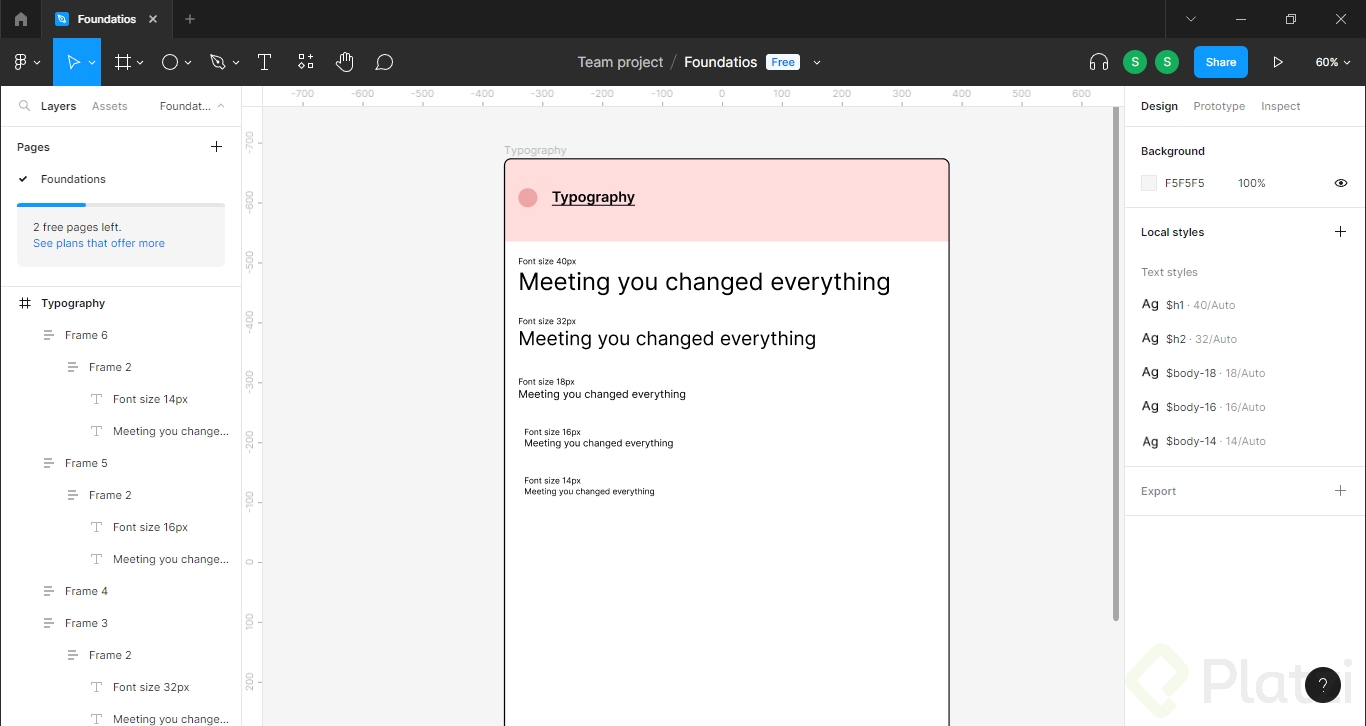Select the Move tool
The height and width of the screenshot is (726, 1366).
click(x=72, y=62)
